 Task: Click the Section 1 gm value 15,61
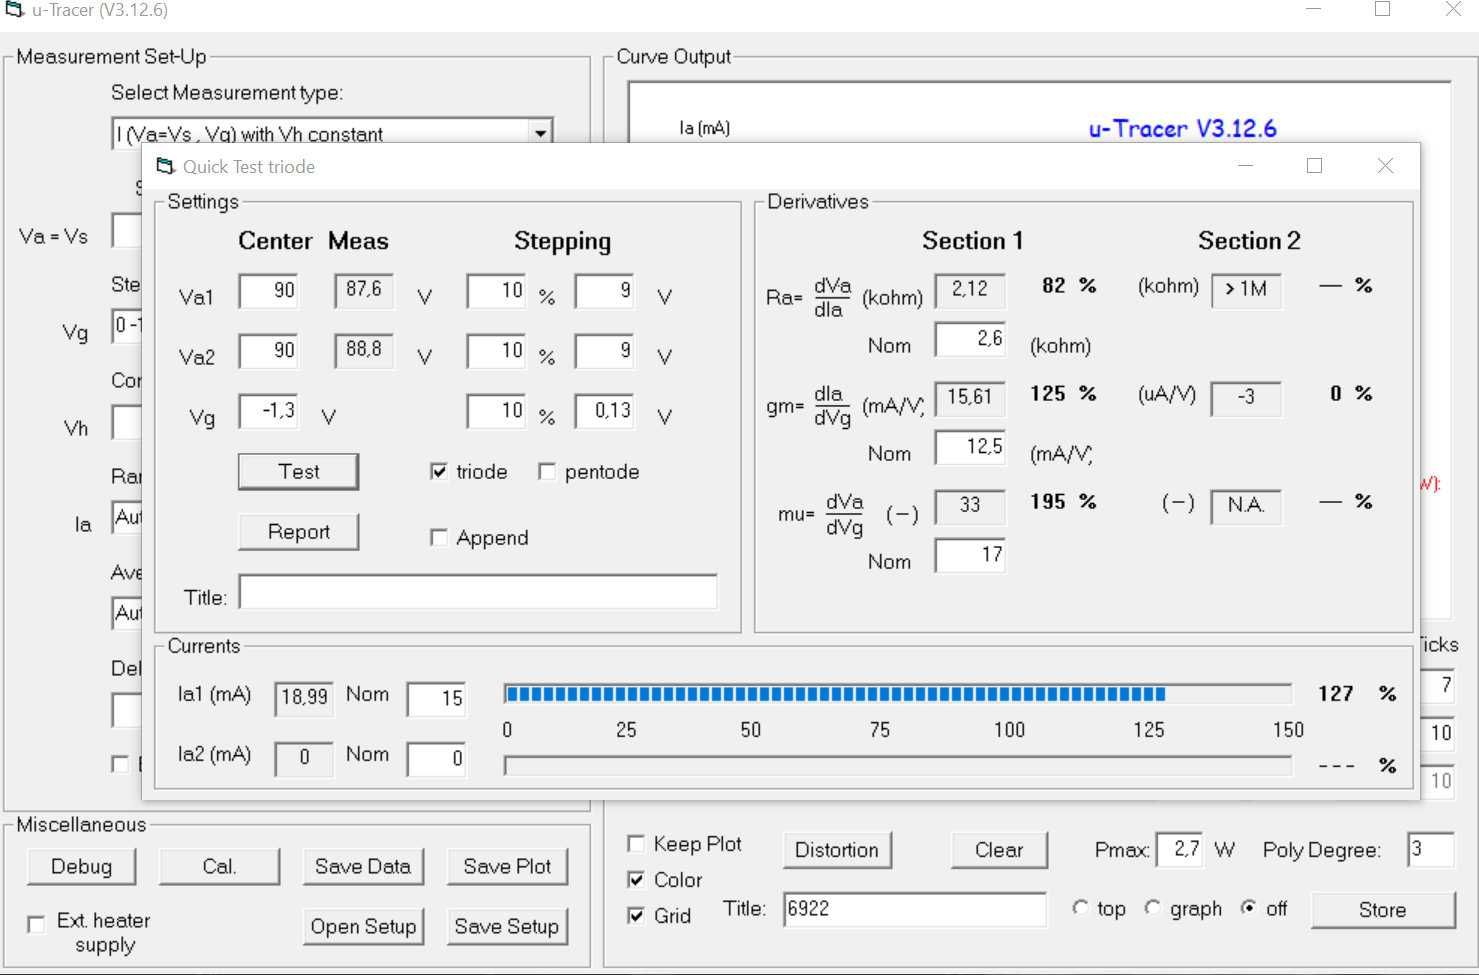[x=969, y=398]
